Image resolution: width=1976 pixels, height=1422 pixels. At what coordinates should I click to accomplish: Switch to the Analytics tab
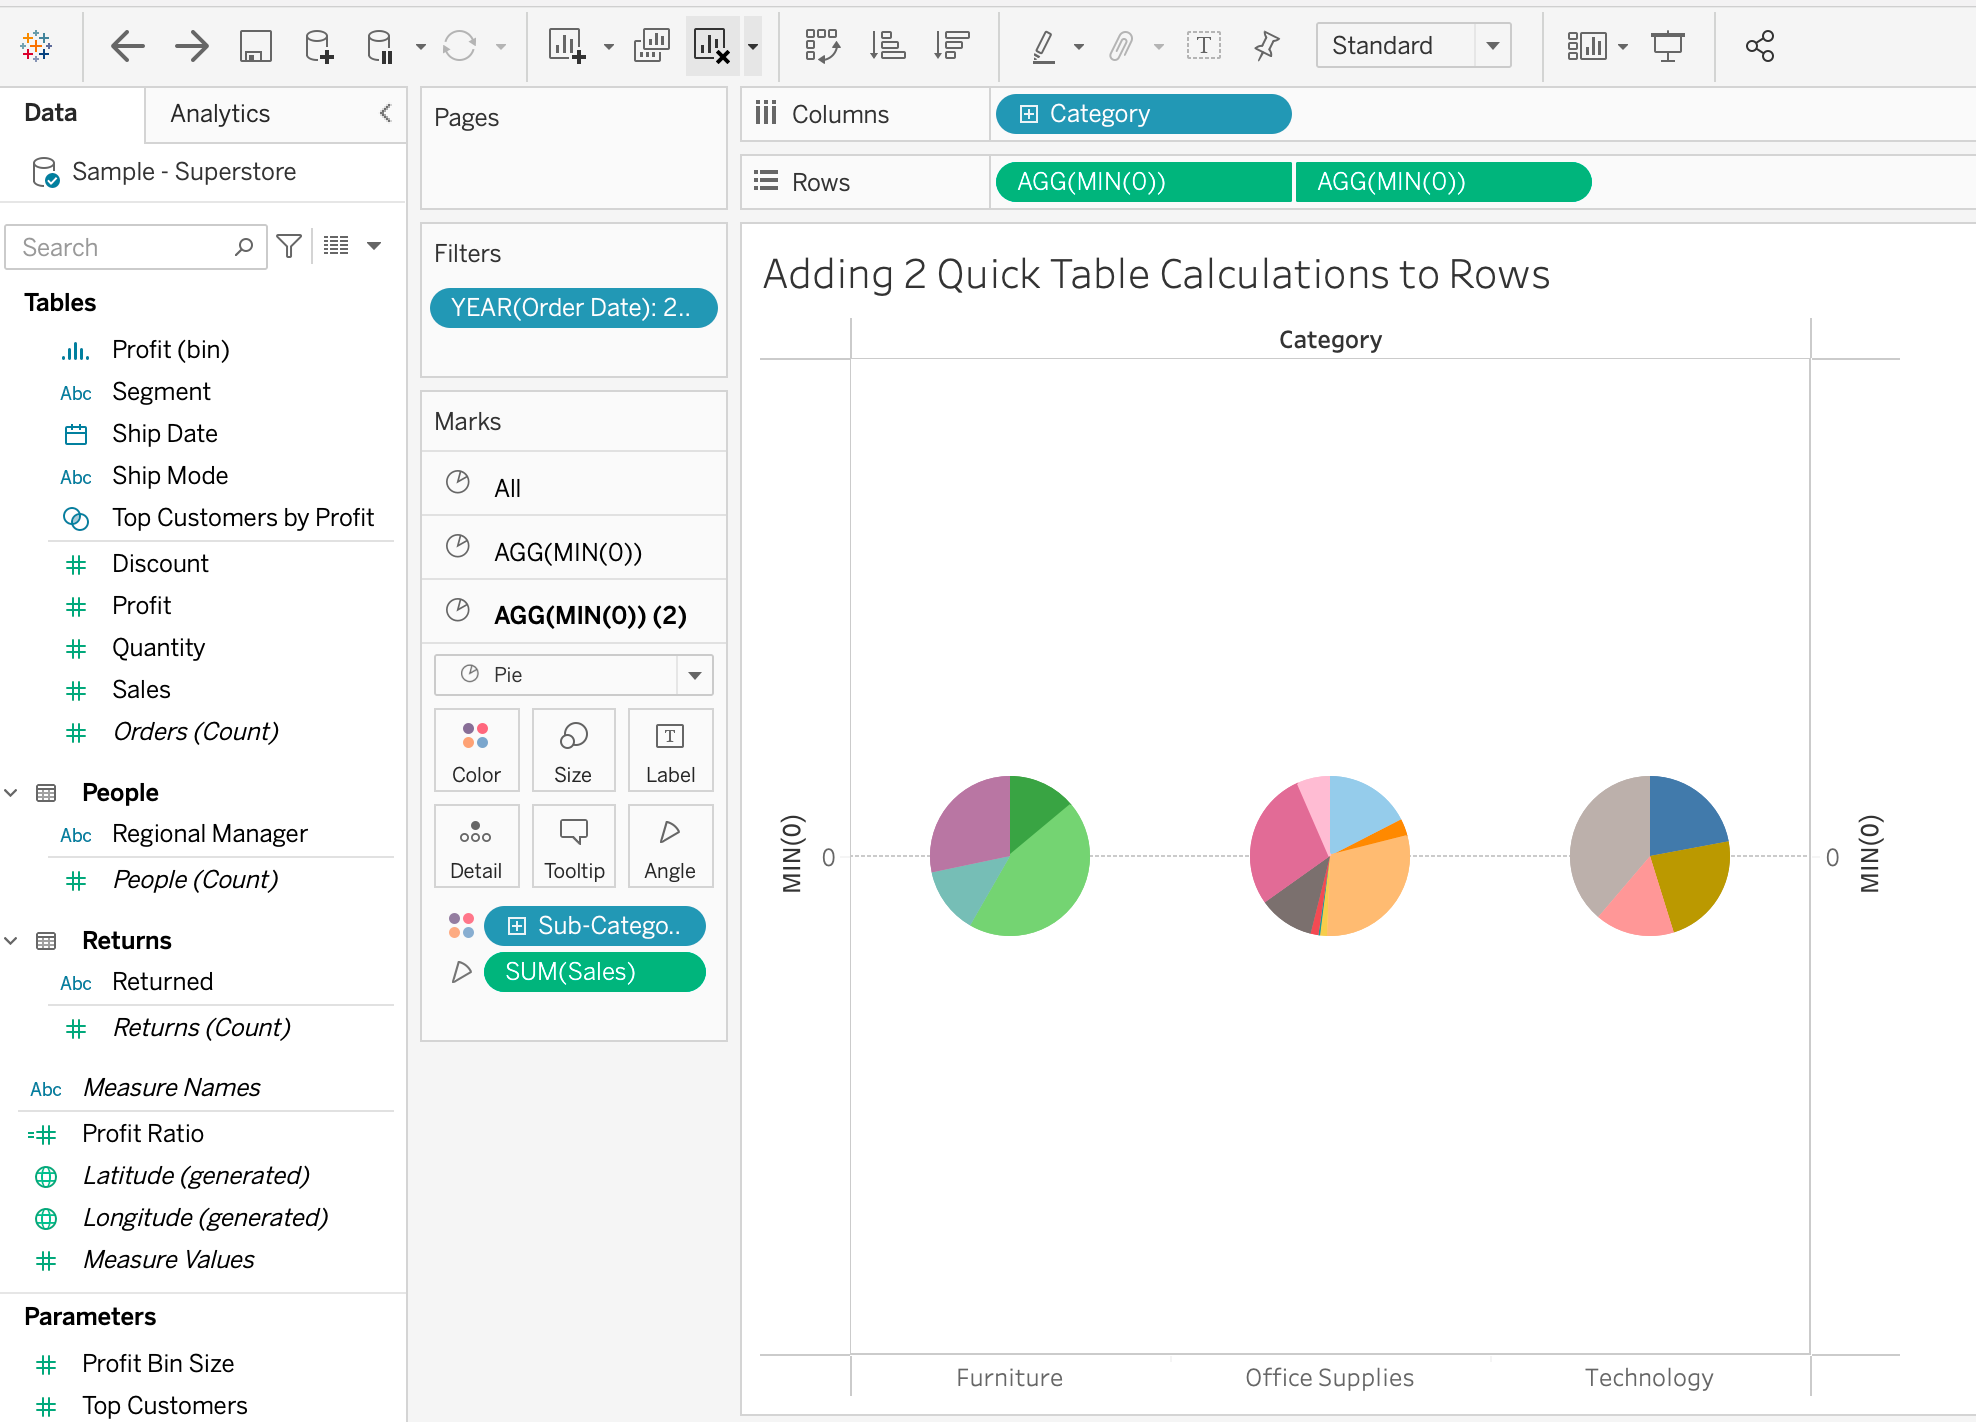pos(219,113)
